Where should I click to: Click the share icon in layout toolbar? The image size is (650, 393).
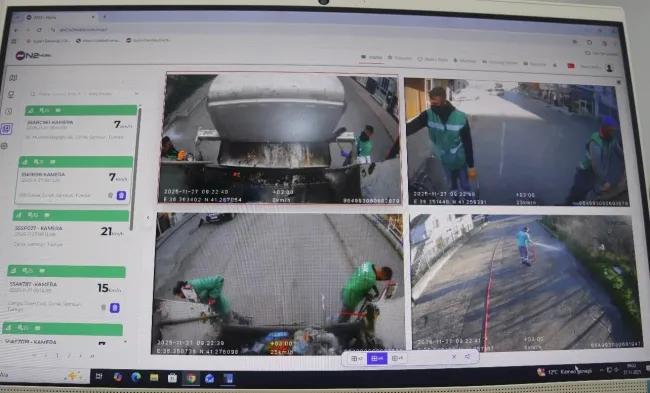(467, 357)
